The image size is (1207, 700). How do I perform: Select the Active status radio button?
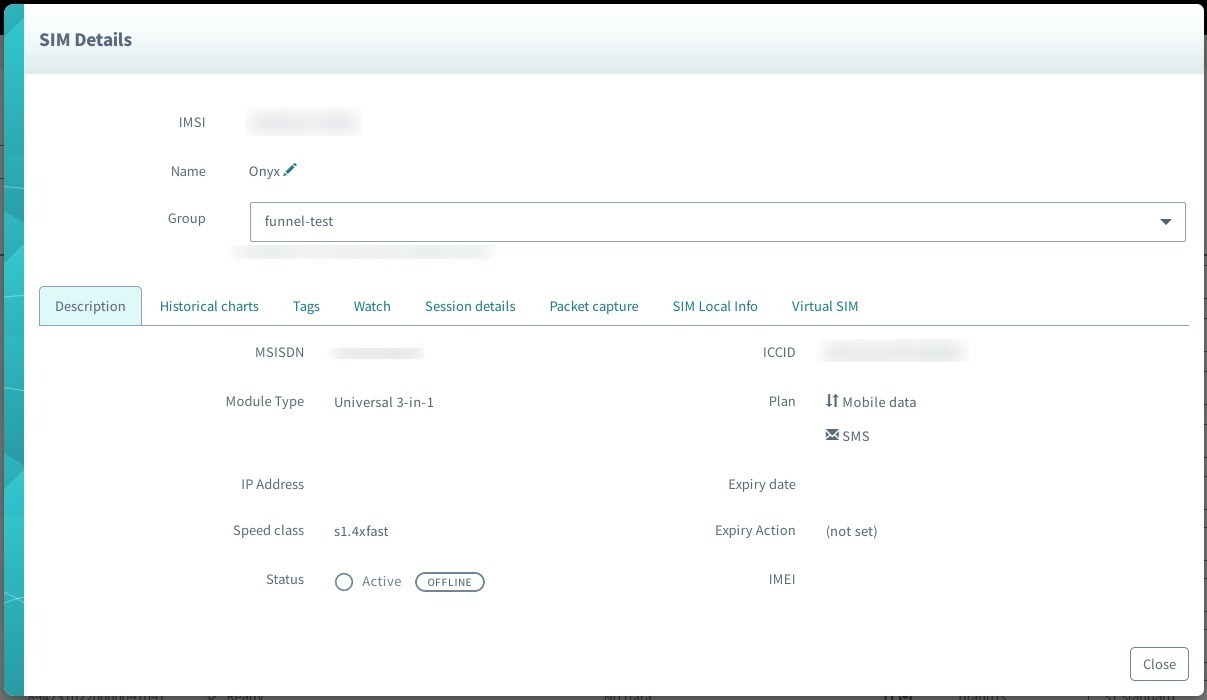pyautogui.click(x=344, y=581)
